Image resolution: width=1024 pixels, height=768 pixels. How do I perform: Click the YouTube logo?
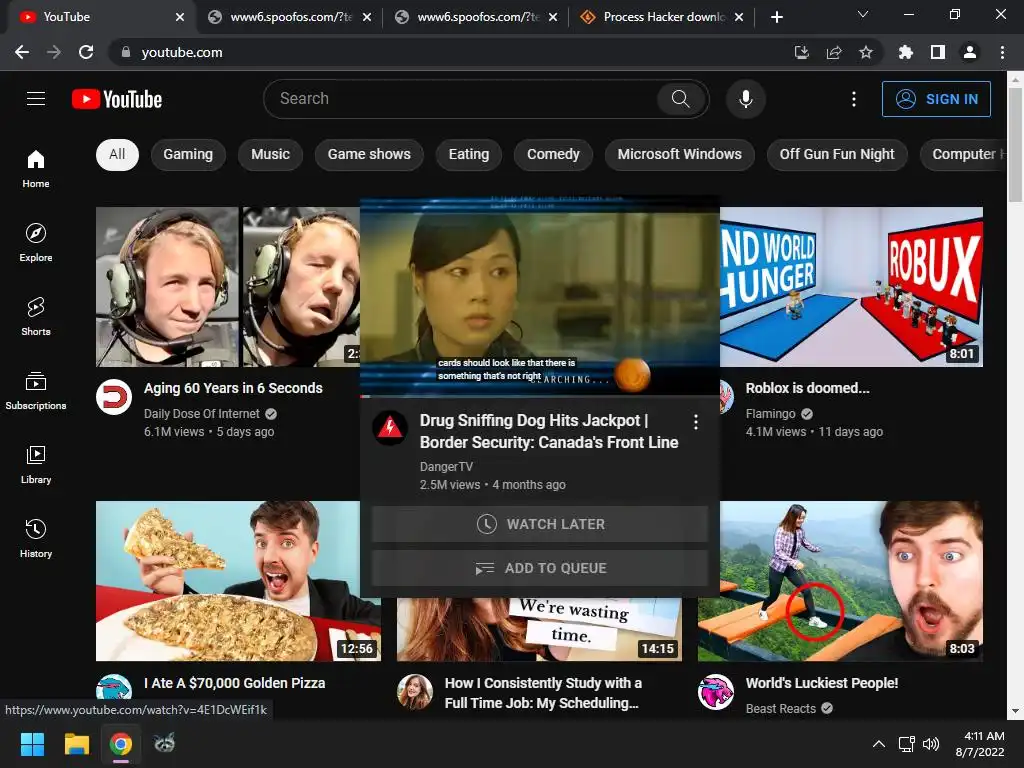(117, 99)
